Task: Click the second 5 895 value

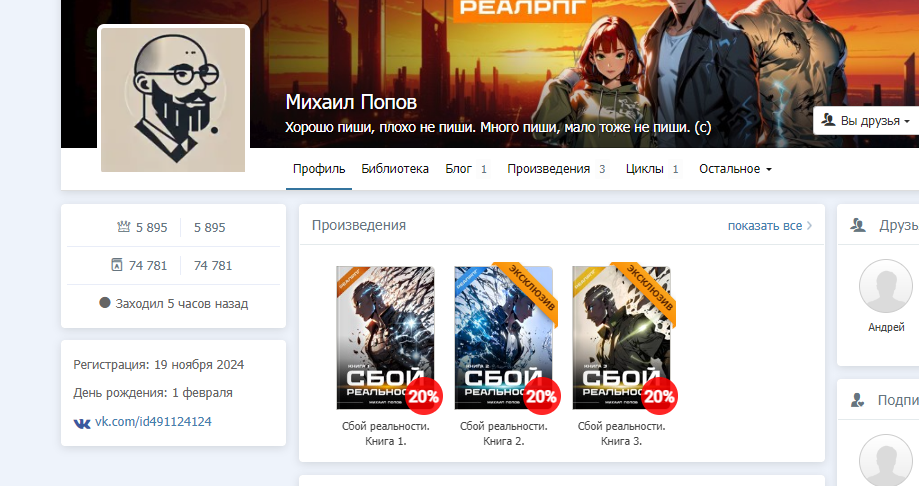Action: (x=209, y=227)
